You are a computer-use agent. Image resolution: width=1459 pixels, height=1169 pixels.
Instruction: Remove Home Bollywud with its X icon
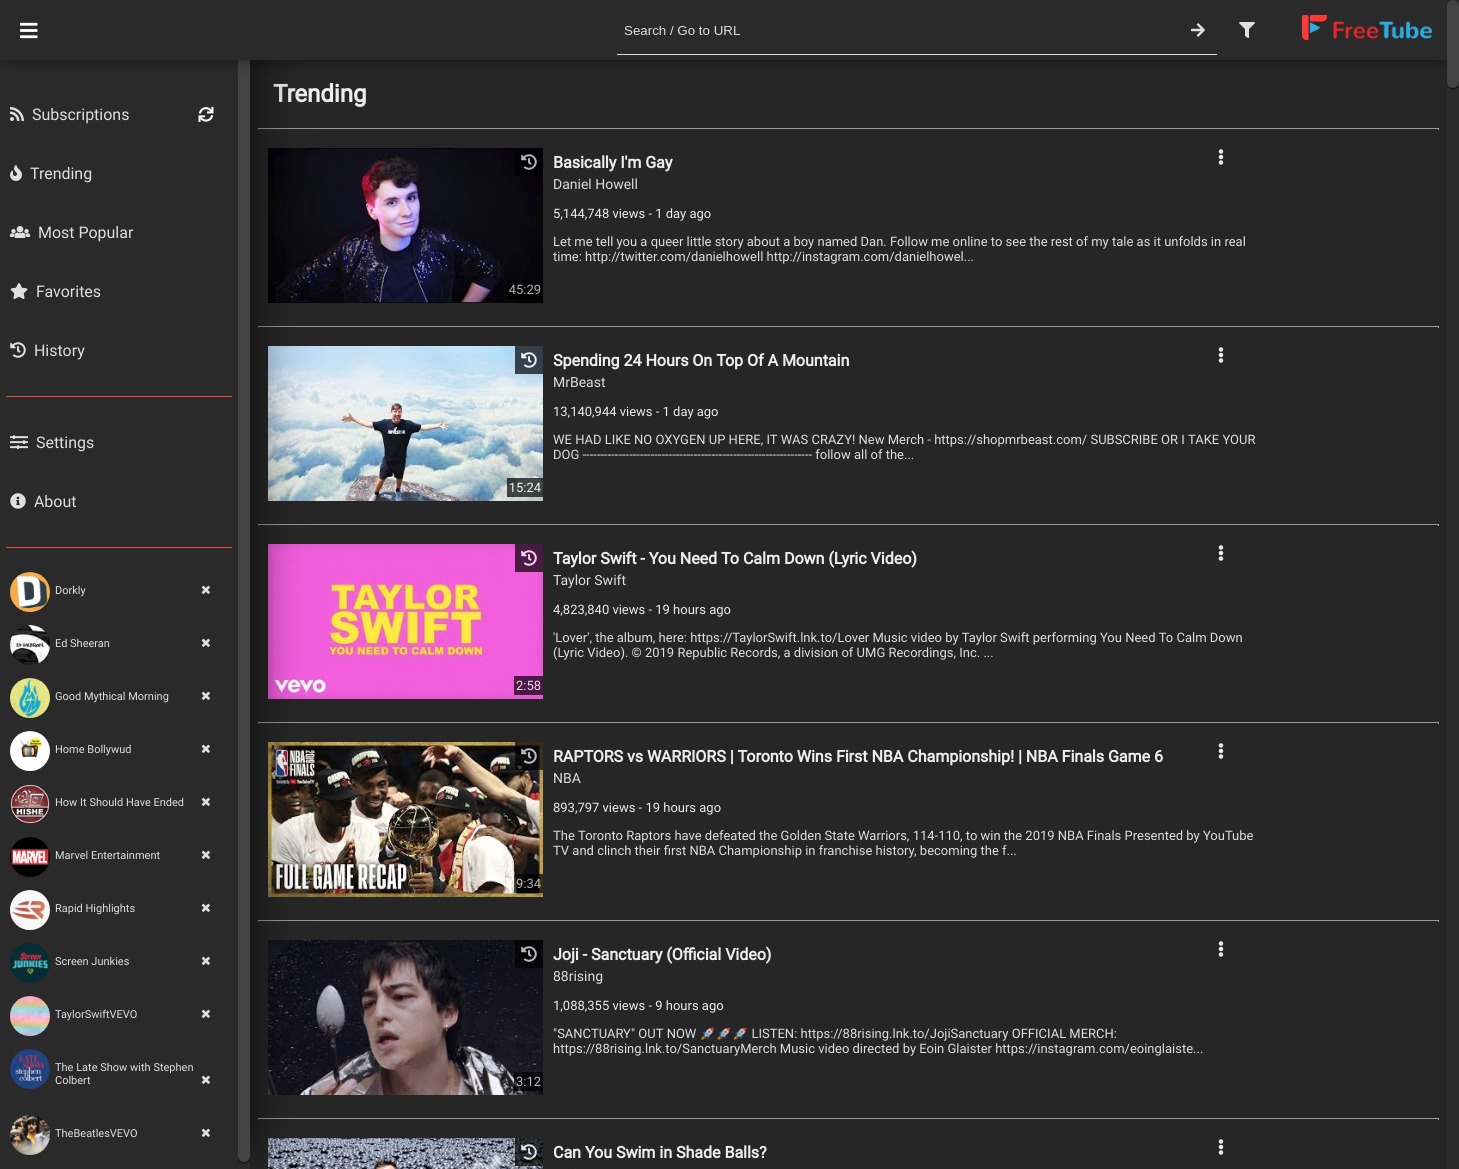coord(206,749)
